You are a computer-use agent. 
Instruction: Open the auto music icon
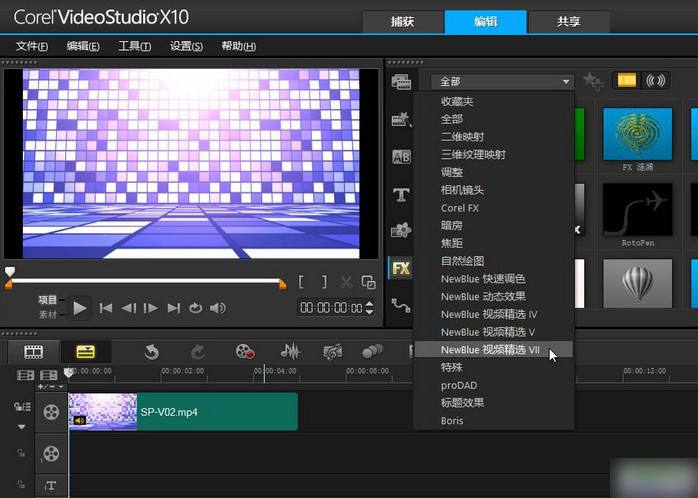click(333, 351)
